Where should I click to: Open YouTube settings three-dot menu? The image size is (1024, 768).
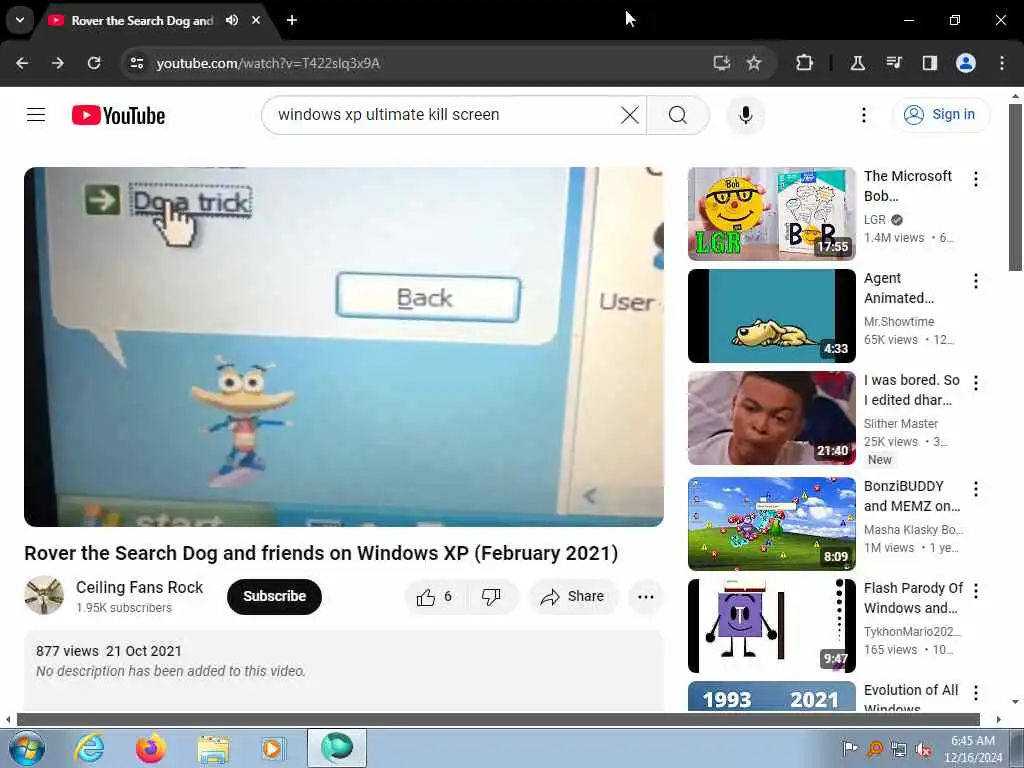point(863,115)
